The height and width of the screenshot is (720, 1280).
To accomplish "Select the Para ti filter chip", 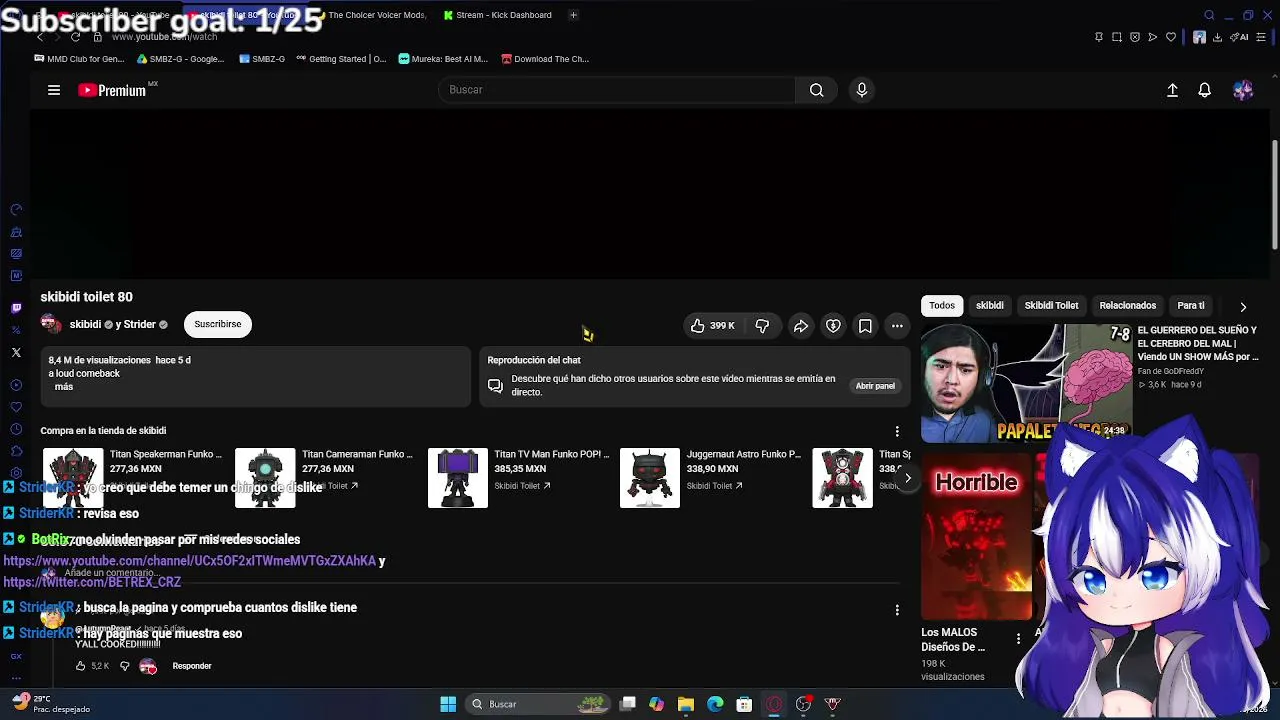I will pos(1191,306).
